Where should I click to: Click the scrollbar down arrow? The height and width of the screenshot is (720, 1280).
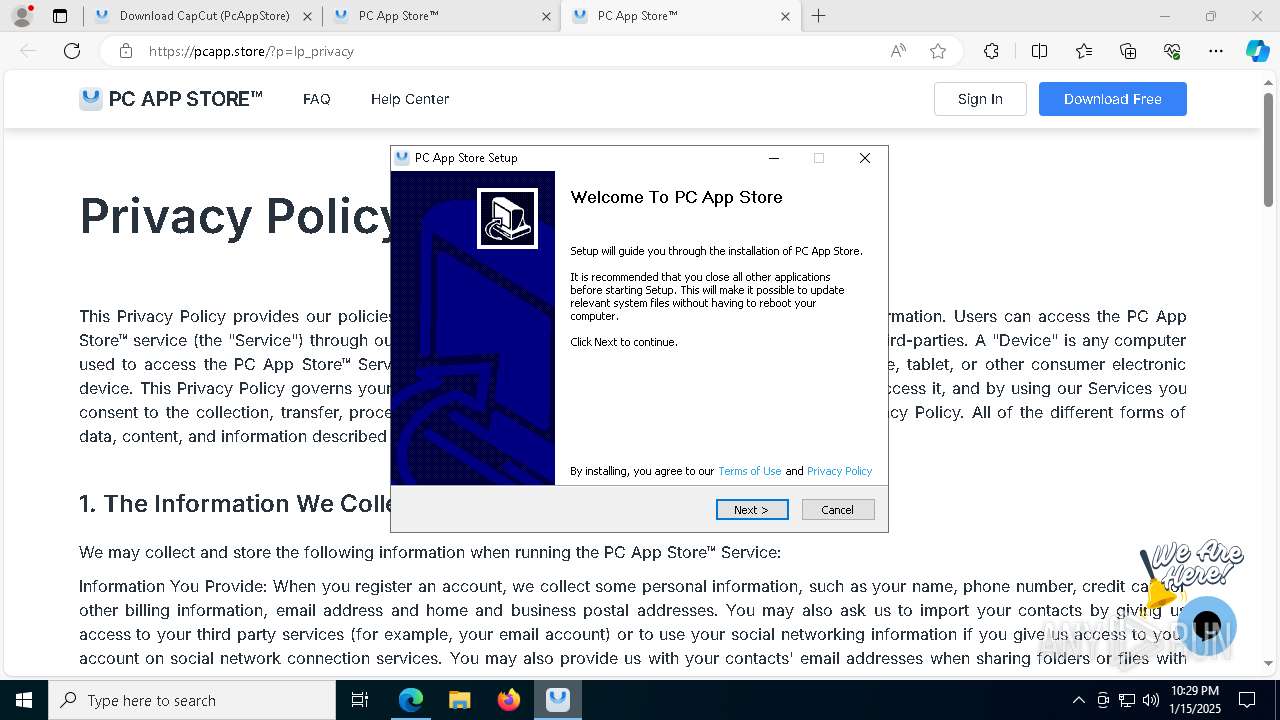click(x=1269, y=663)
